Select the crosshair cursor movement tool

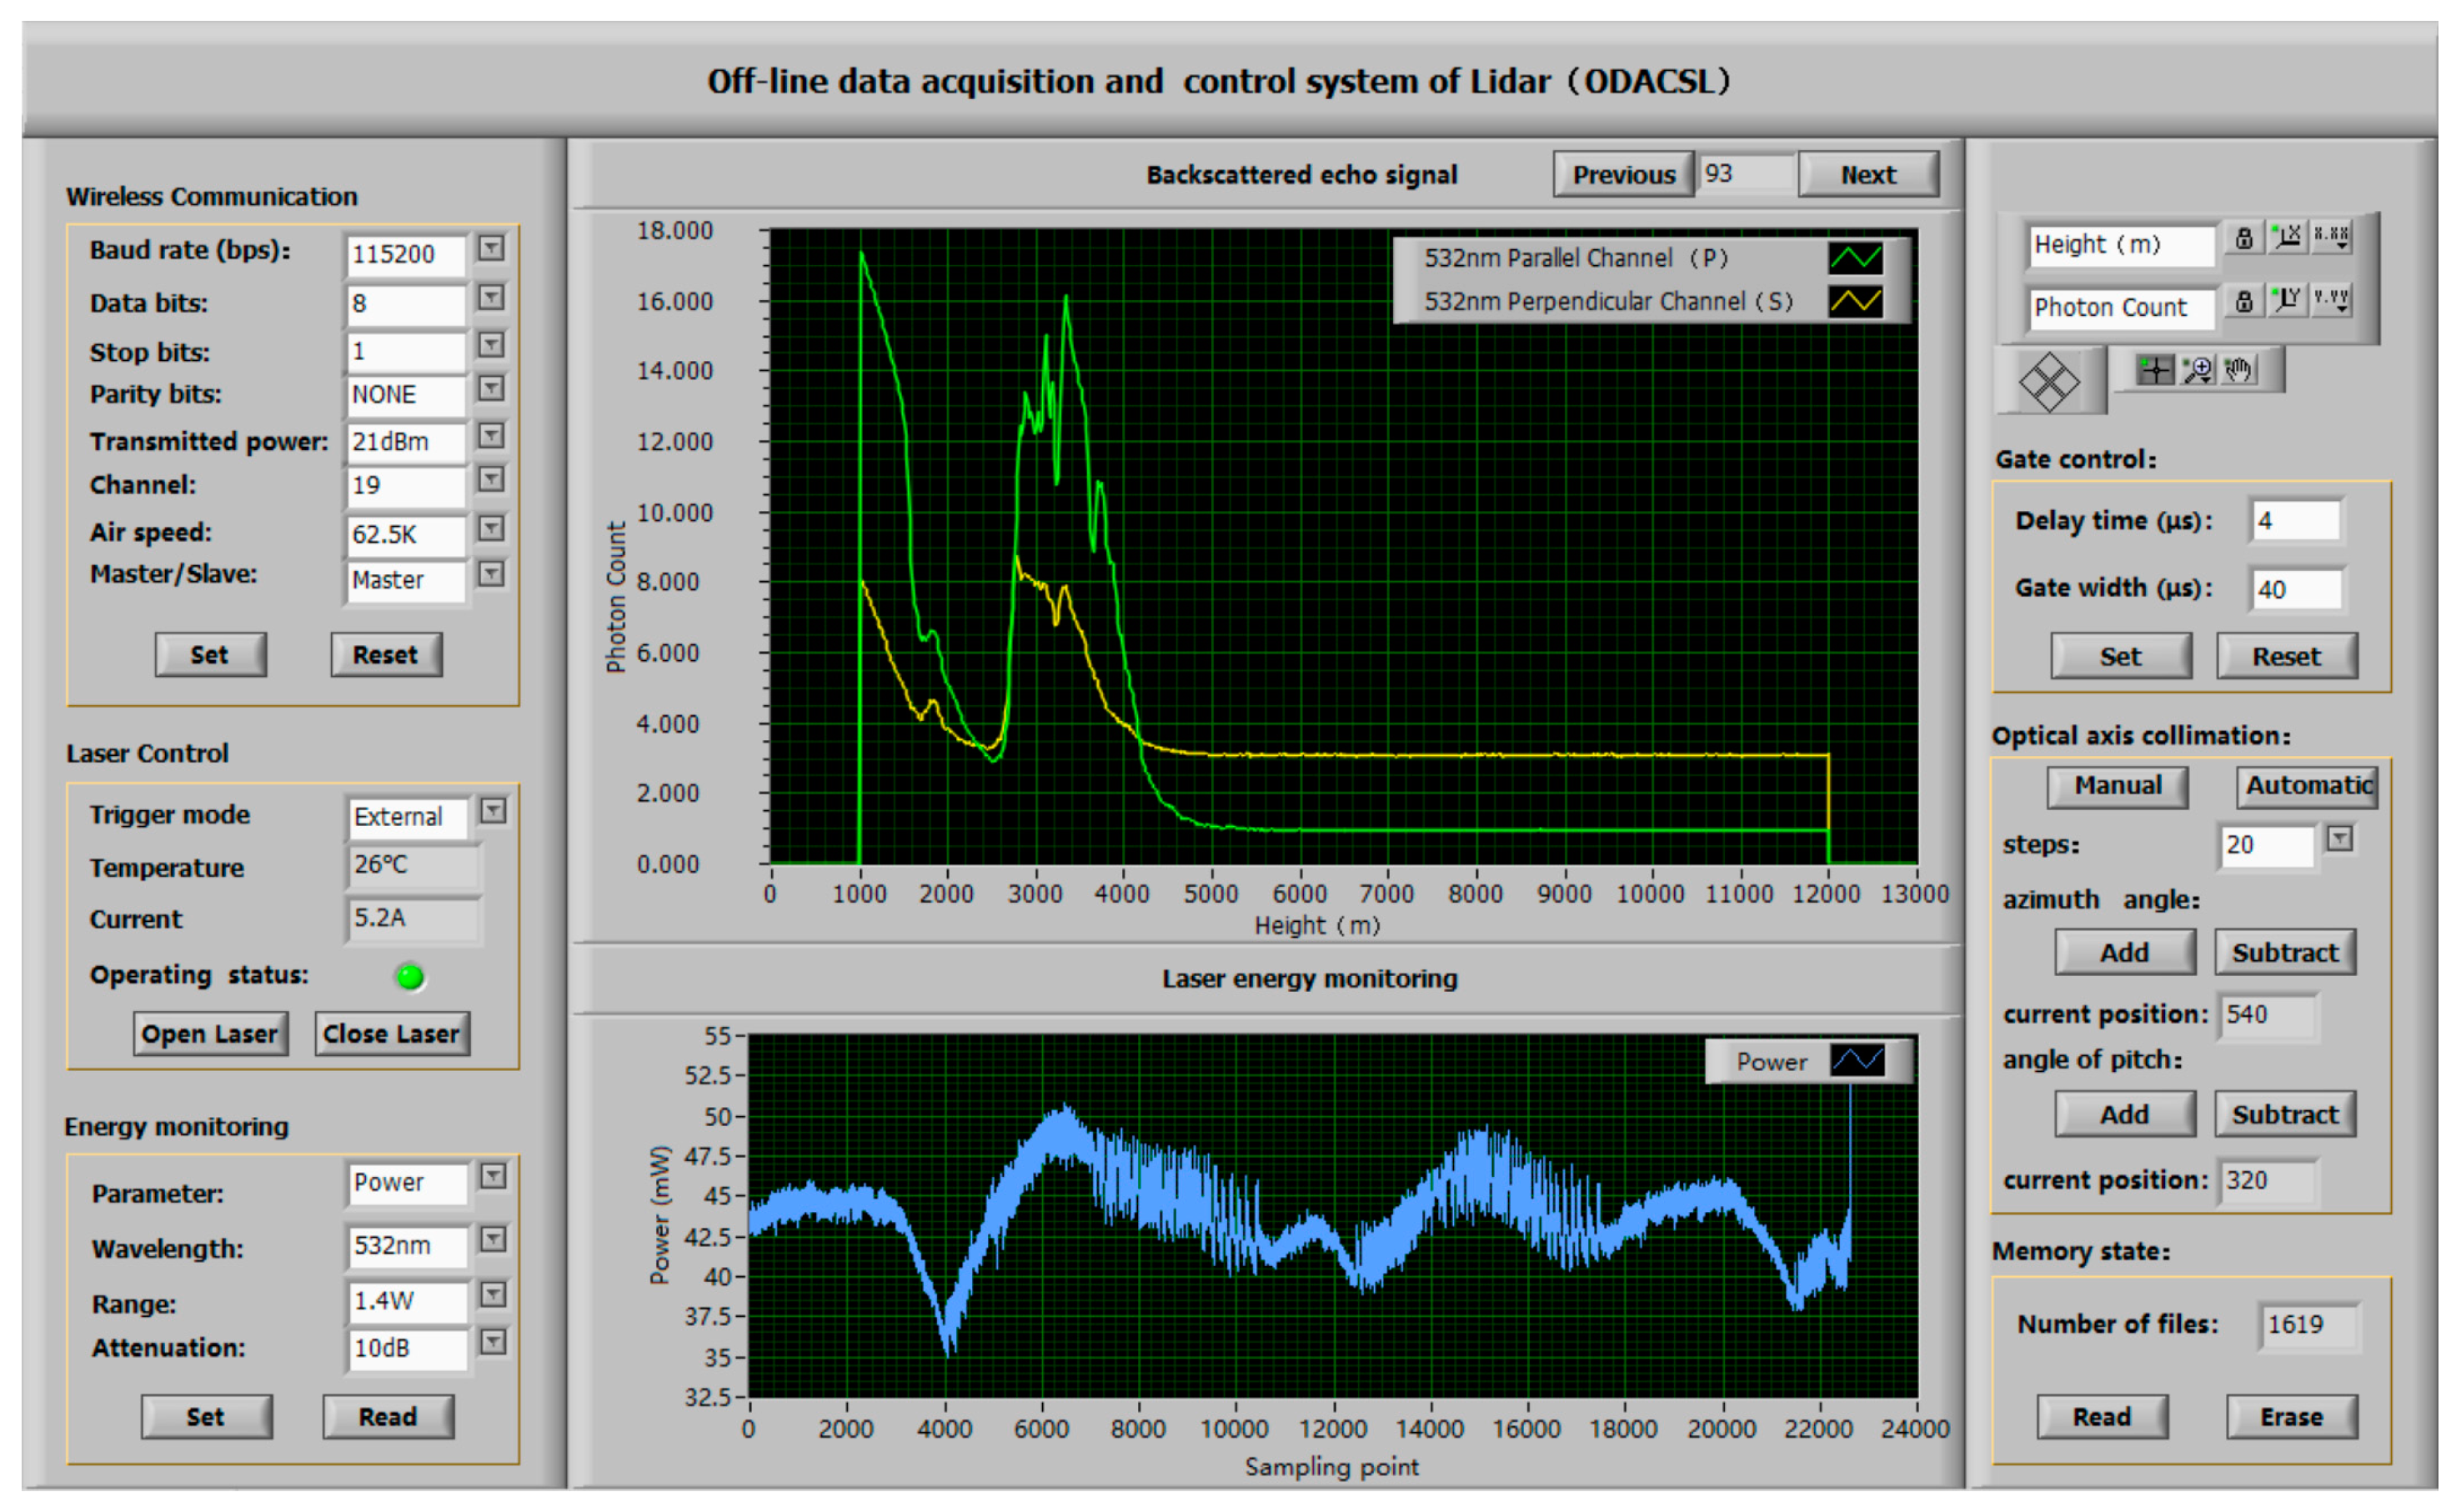2155,371
